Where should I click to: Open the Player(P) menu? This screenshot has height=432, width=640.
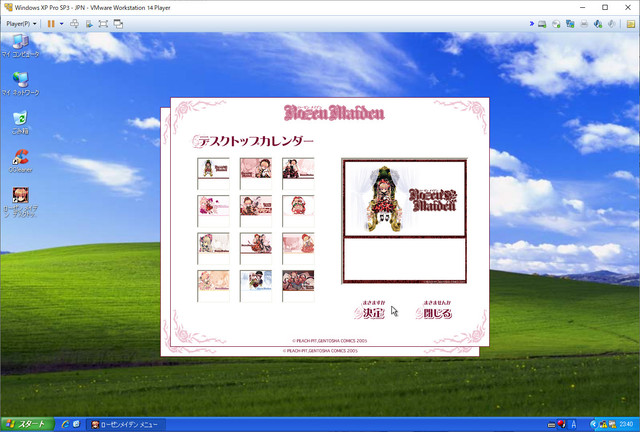[x=21, y=24]
